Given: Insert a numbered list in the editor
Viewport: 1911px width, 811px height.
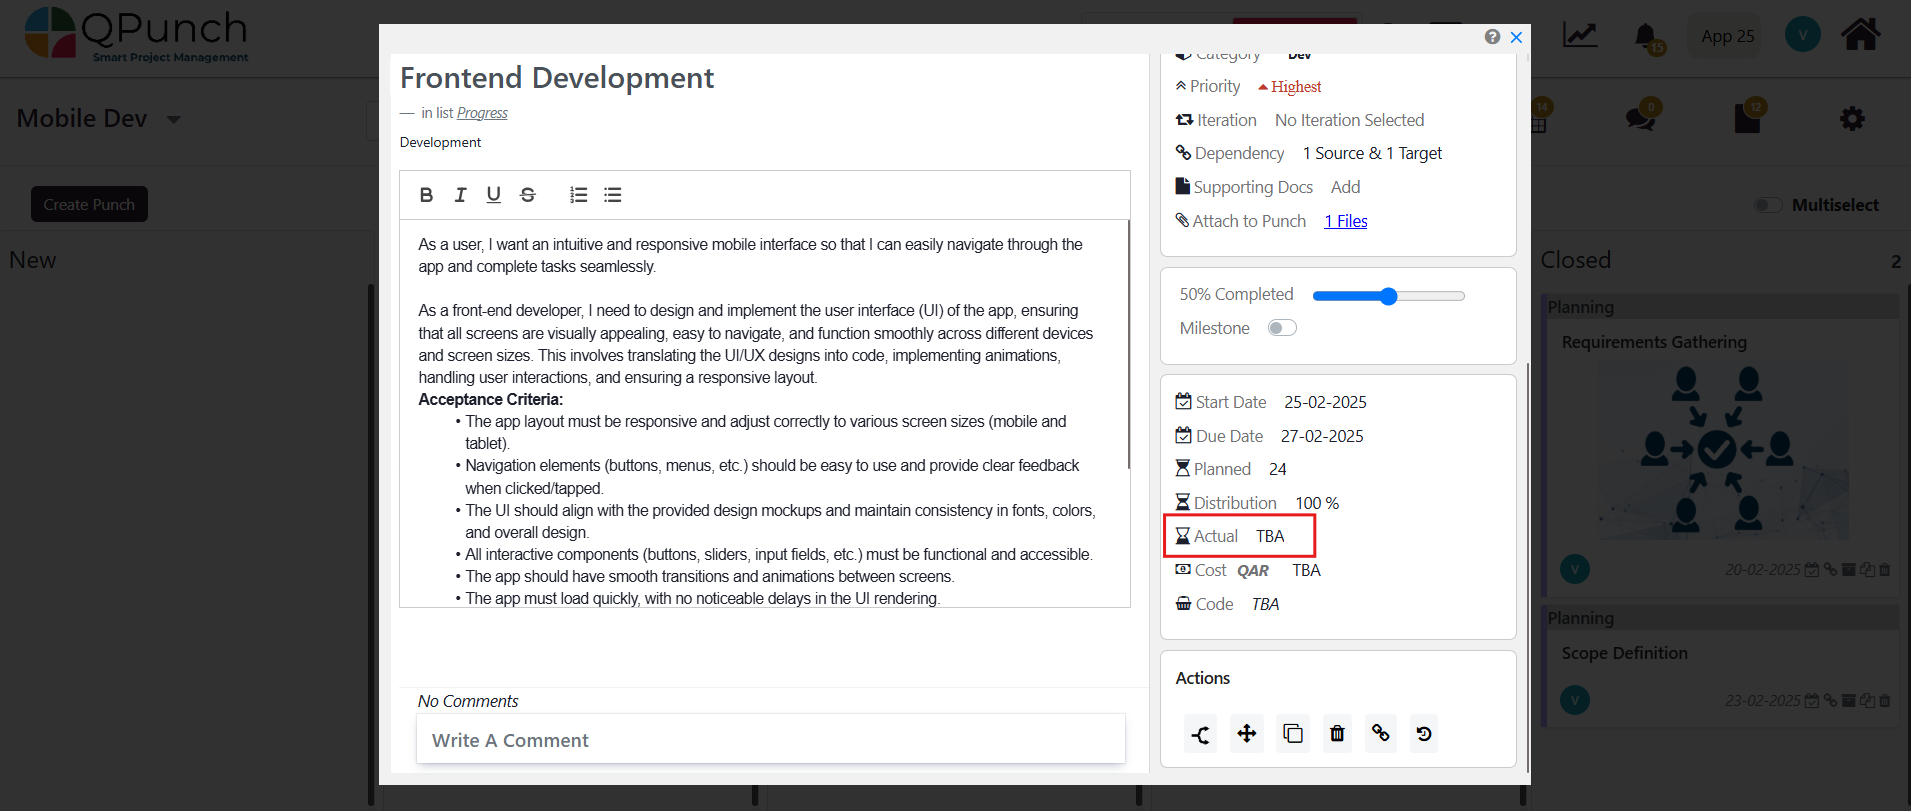Looking at the screenshot, I should click(578, 195).
